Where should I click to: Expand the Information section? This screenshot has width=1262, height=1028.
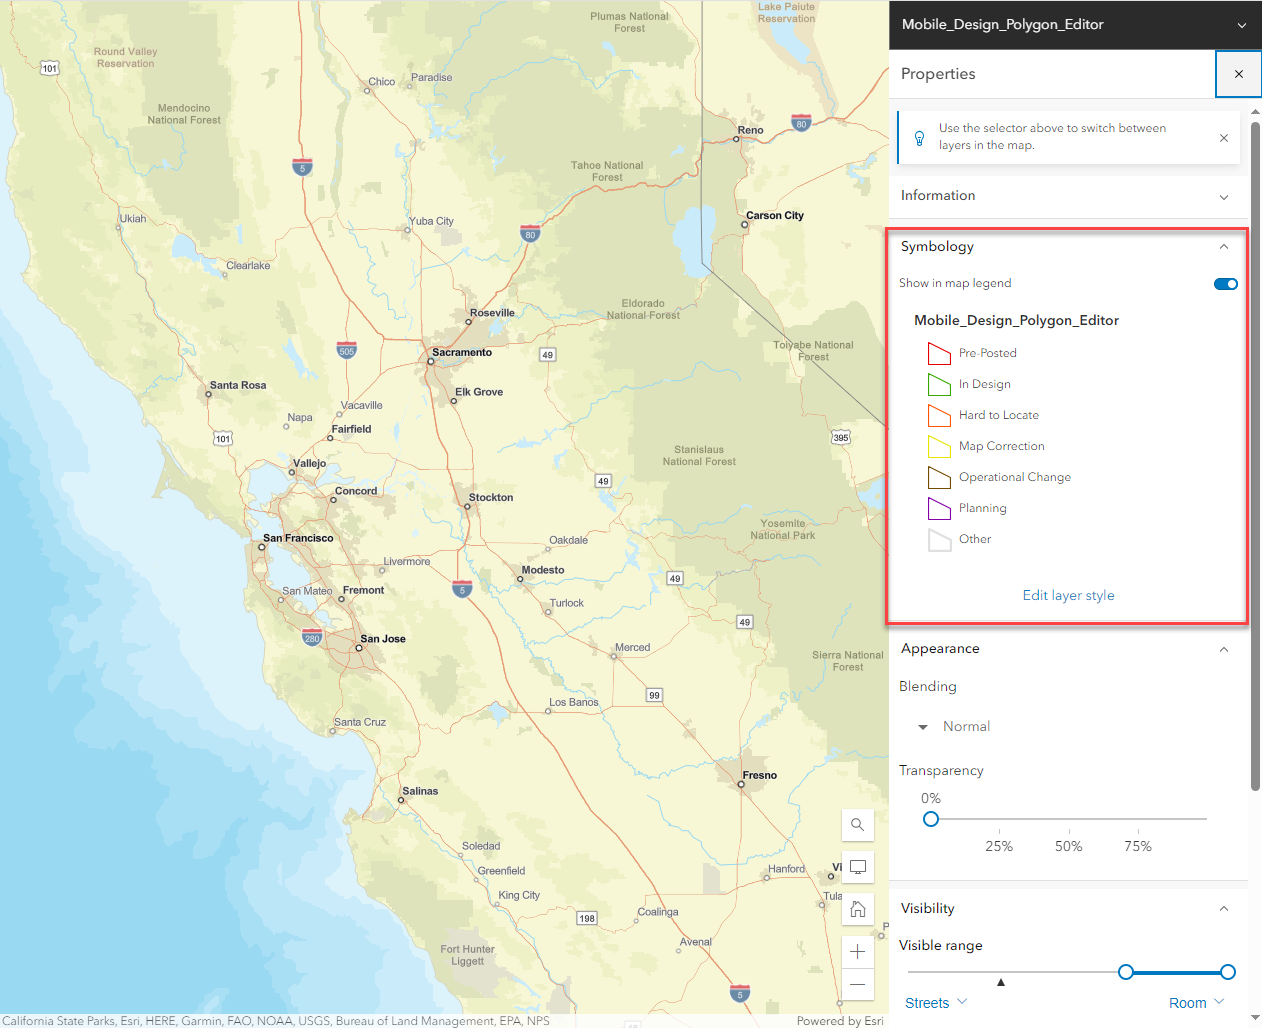[1223, 197]
